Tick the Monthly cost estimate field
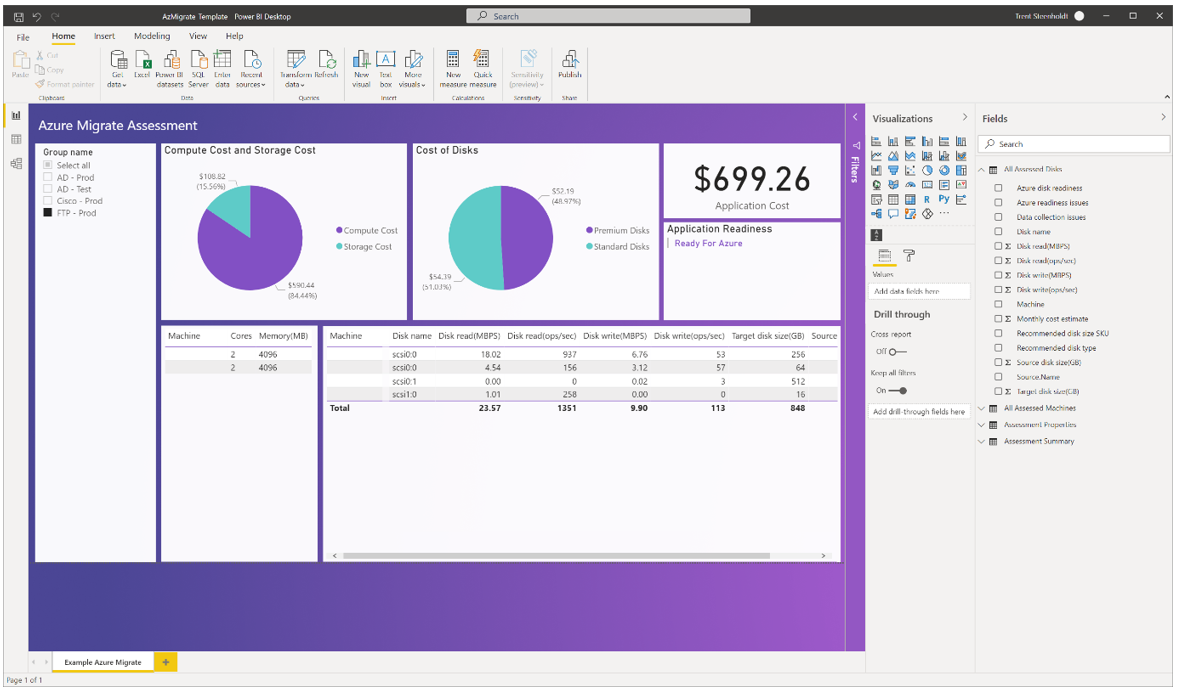This screenshot has height=692, width=1178. [998, 319]
